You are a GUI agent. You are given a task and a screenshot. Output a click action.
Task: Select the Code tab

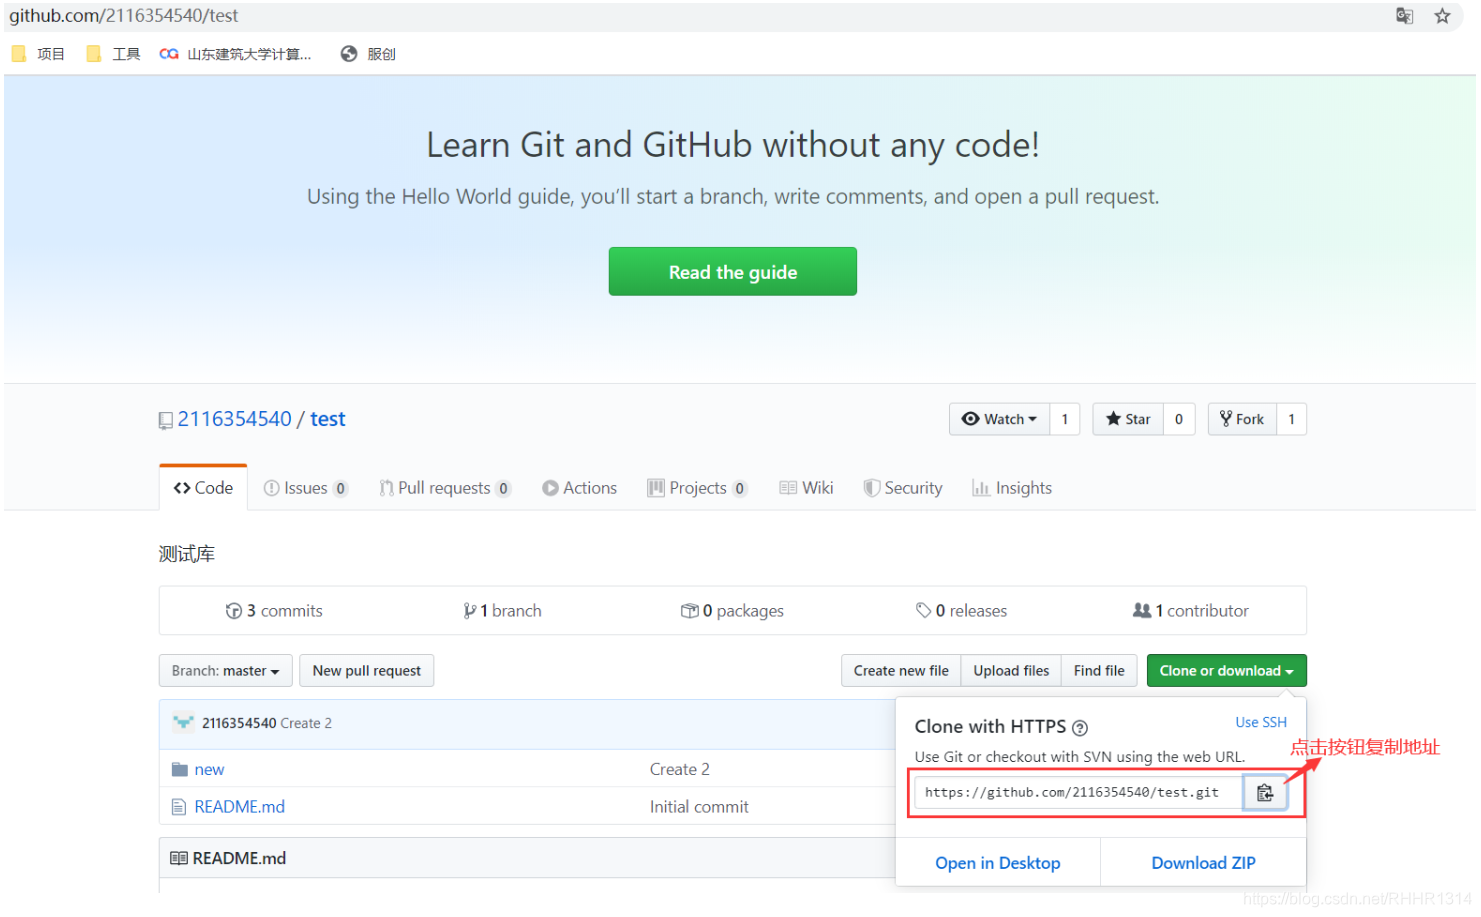(203, 488)
